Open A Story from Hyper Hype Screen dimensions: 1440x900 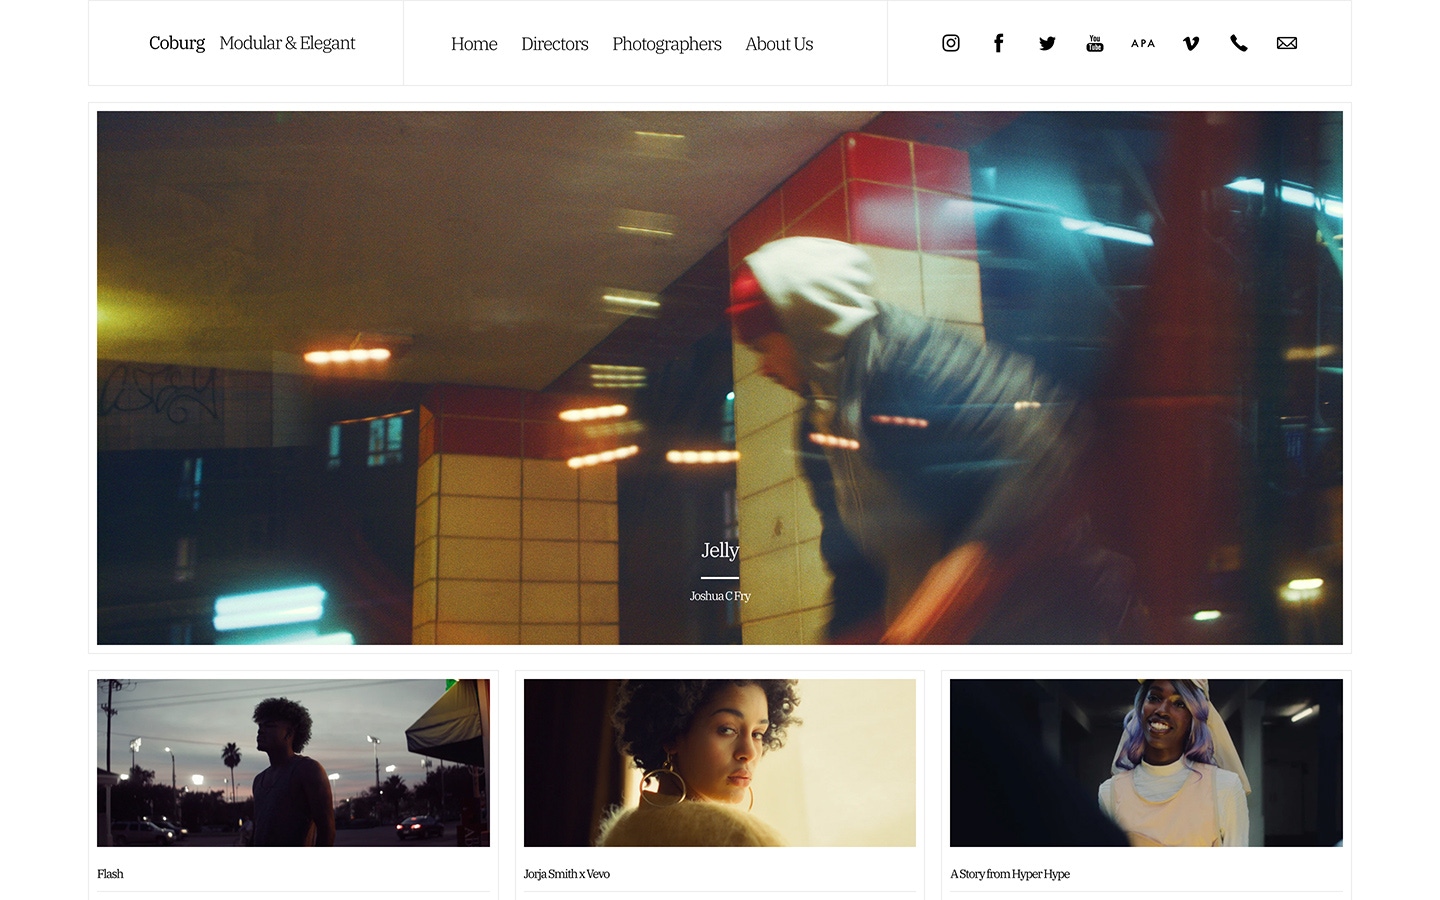tap(1010, 873)
